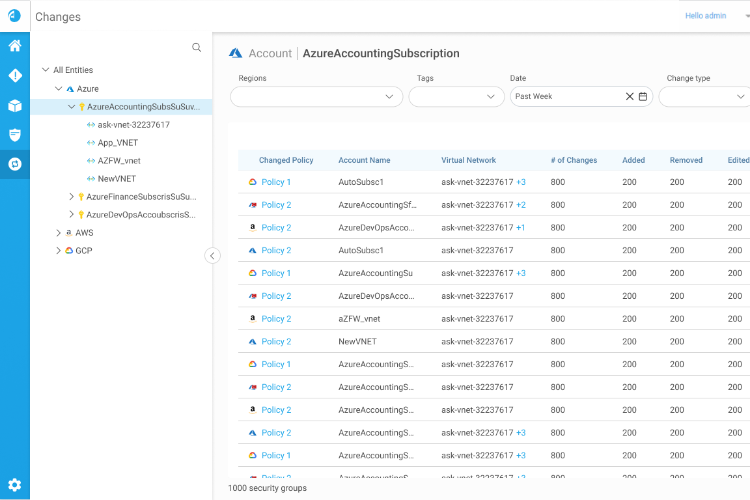
Task: Open the shield policy icon in sidebar
Action: click(15, 135)
